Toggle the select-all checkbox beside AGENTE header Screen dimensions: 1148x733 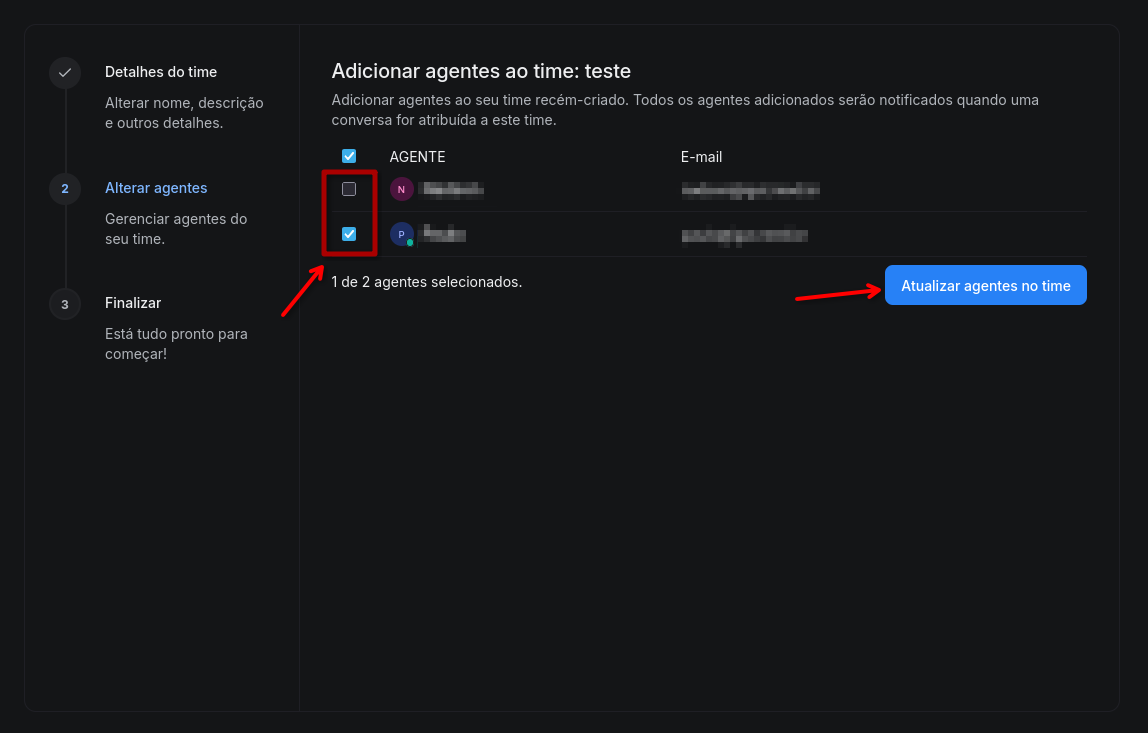click(x=349, y=156)
